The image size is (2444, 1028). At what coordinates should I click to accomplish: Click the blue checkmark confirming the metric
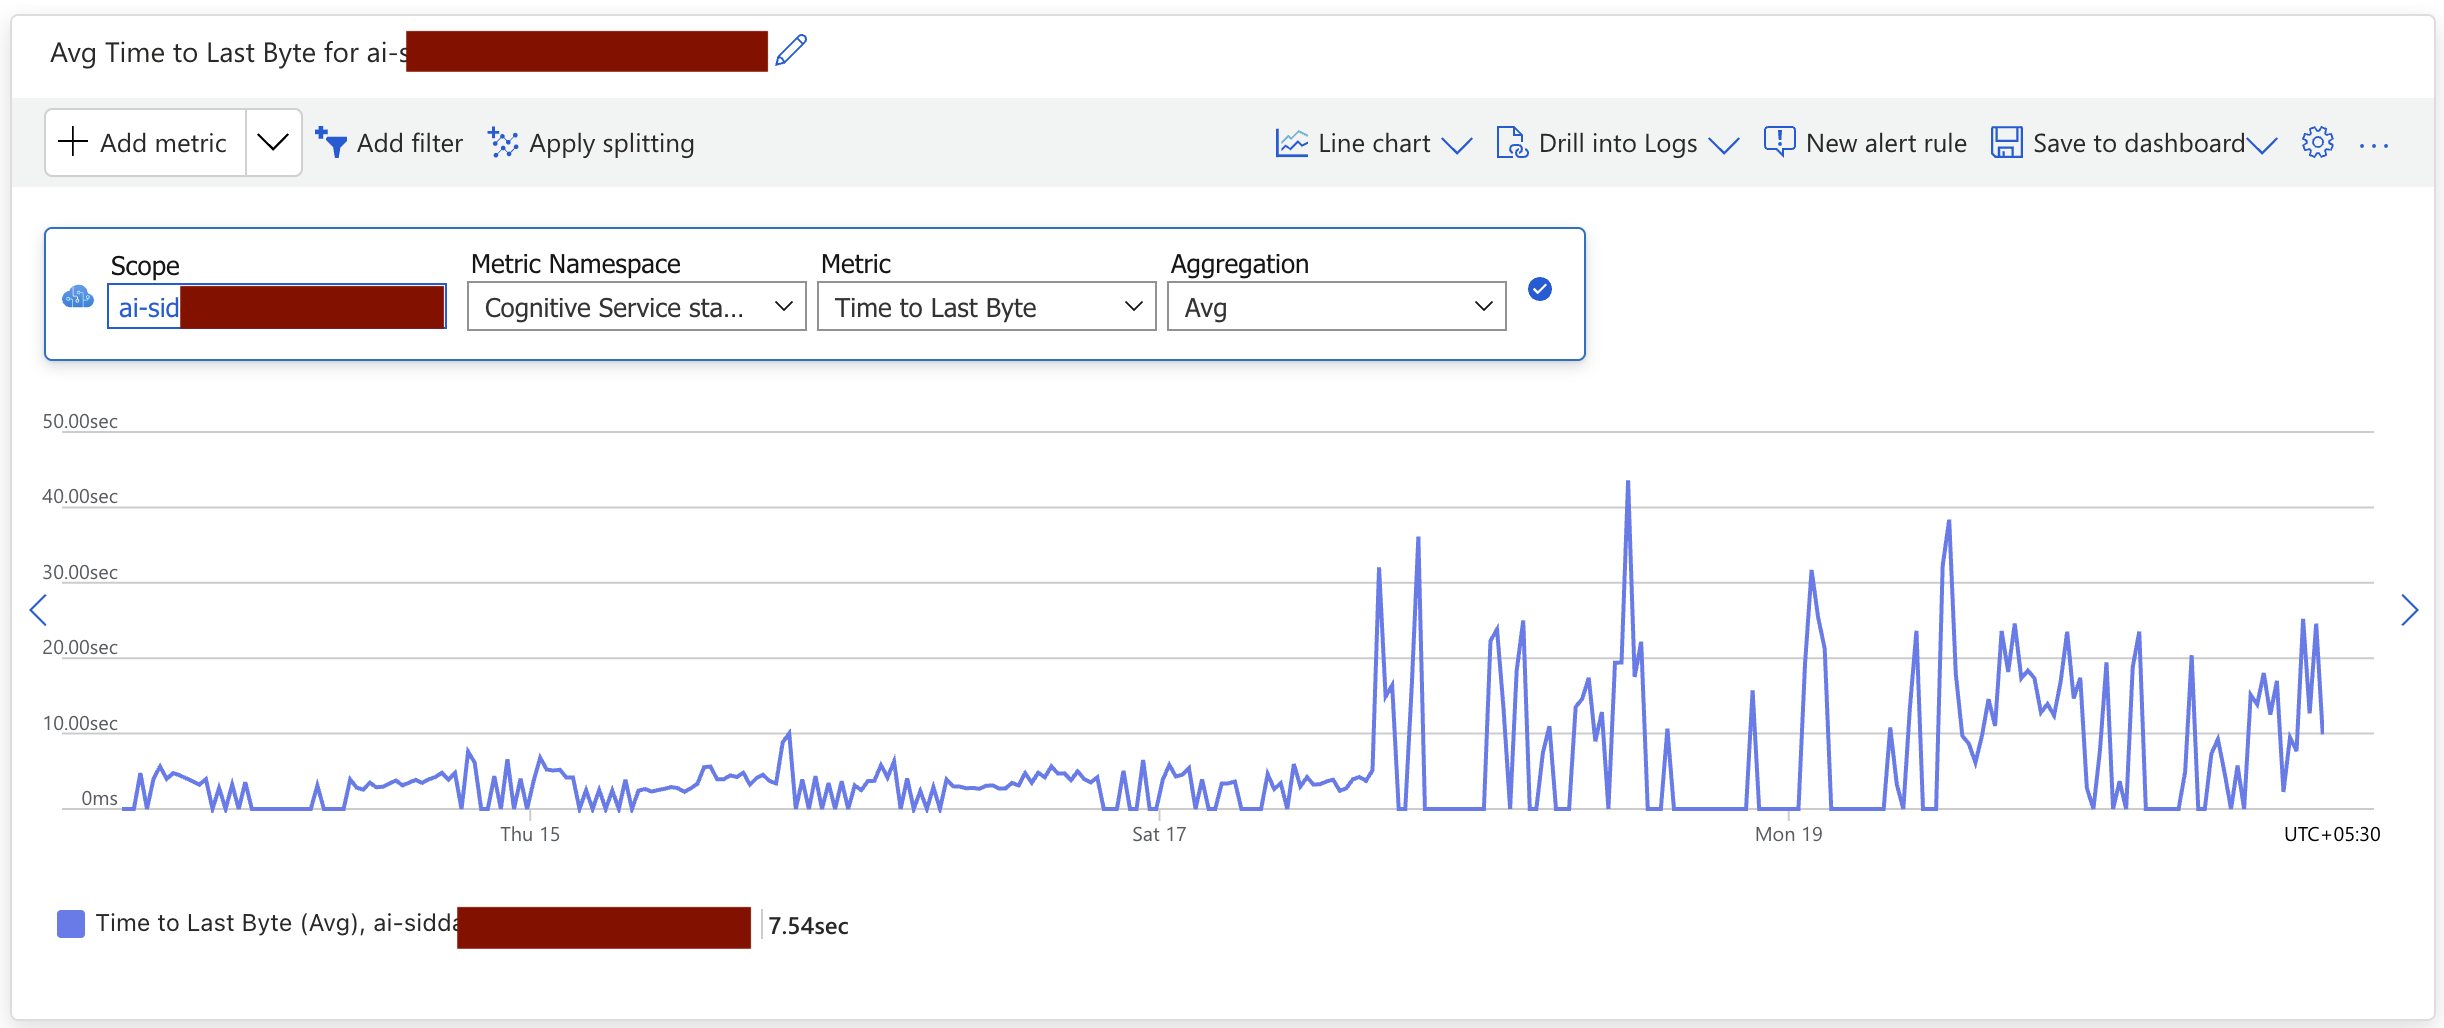click(x=1540, y=289)
